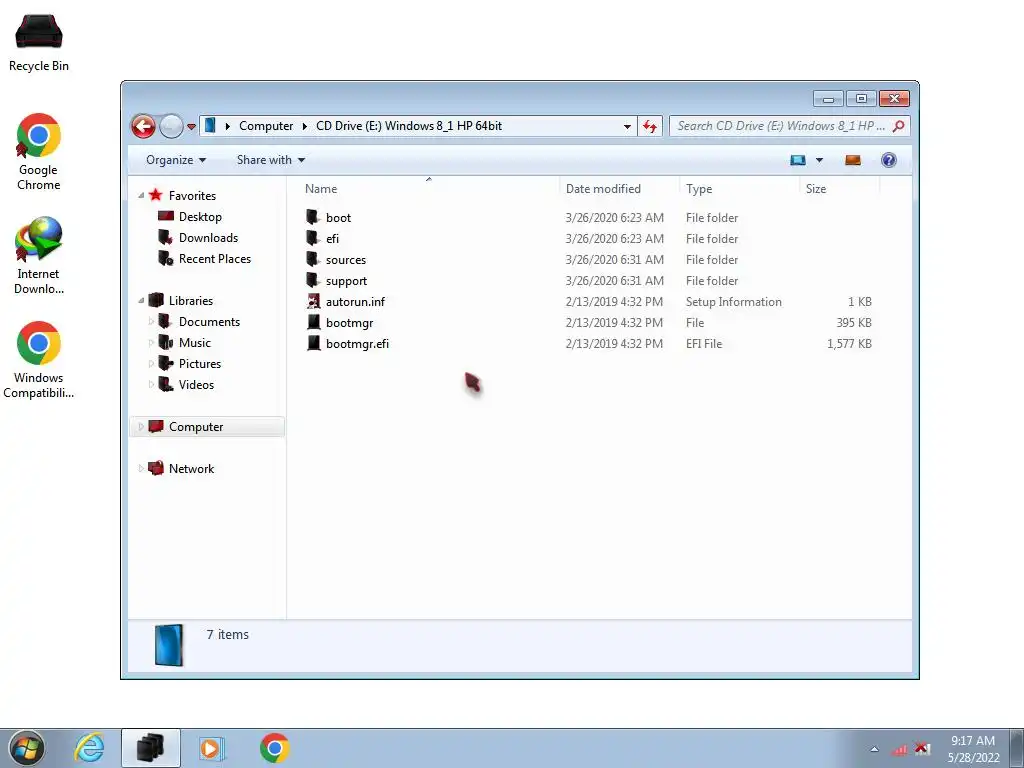This screenshot has width=1024, height=768.
Task: Select the support folder icon
Action: pos(313,280)
